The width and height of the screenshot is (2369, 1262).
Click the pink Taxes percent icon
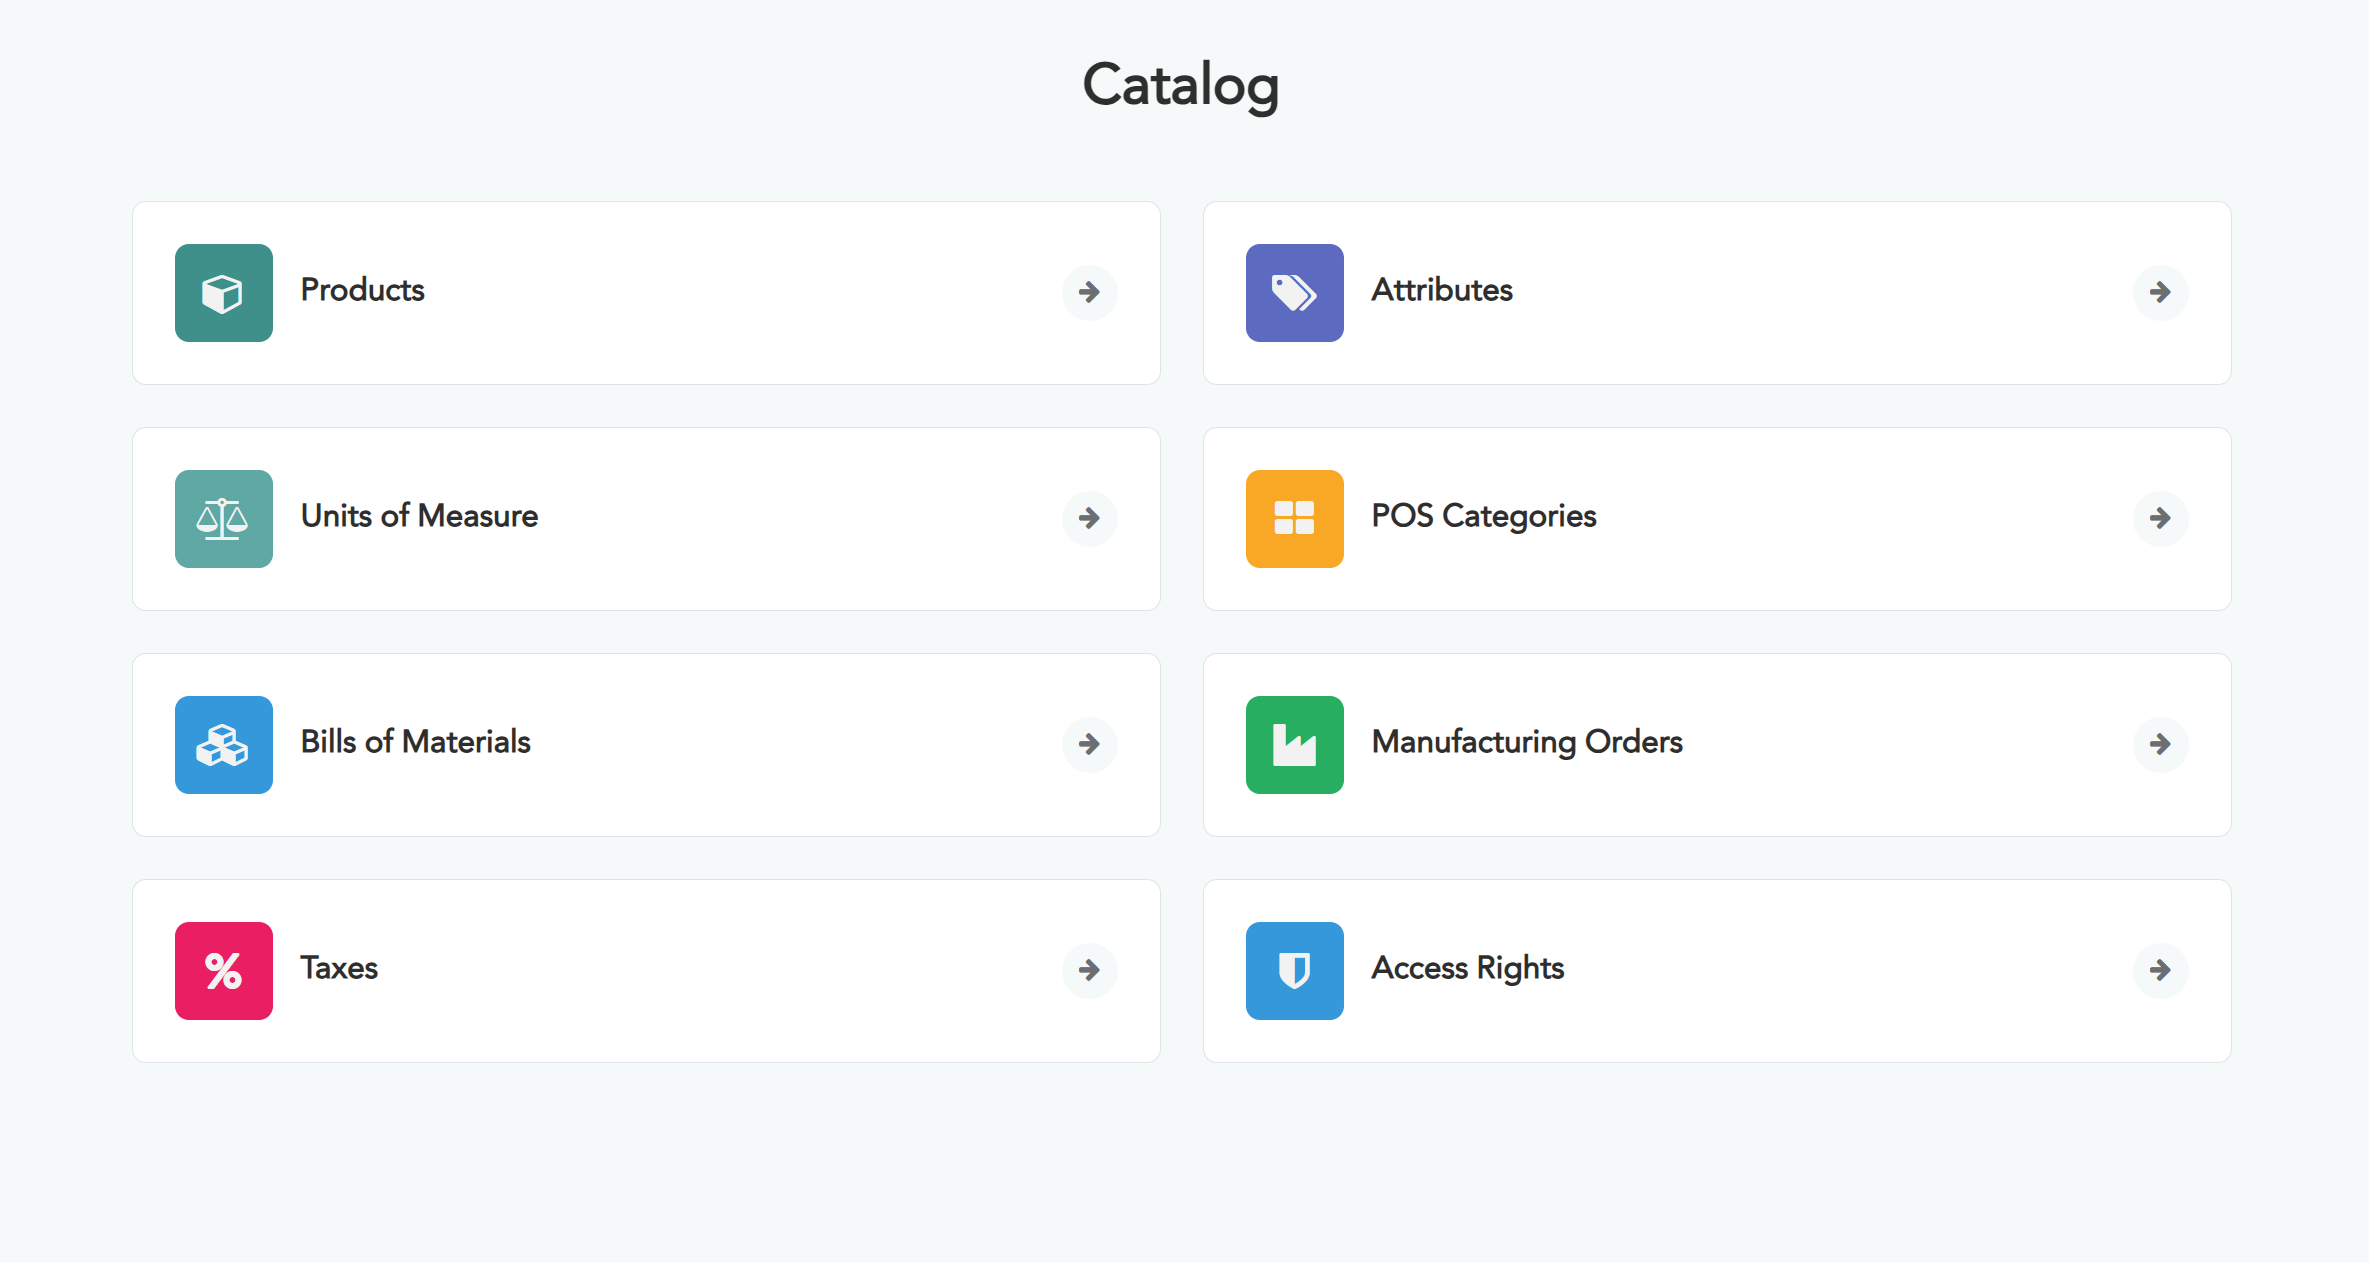pos(223,971)
